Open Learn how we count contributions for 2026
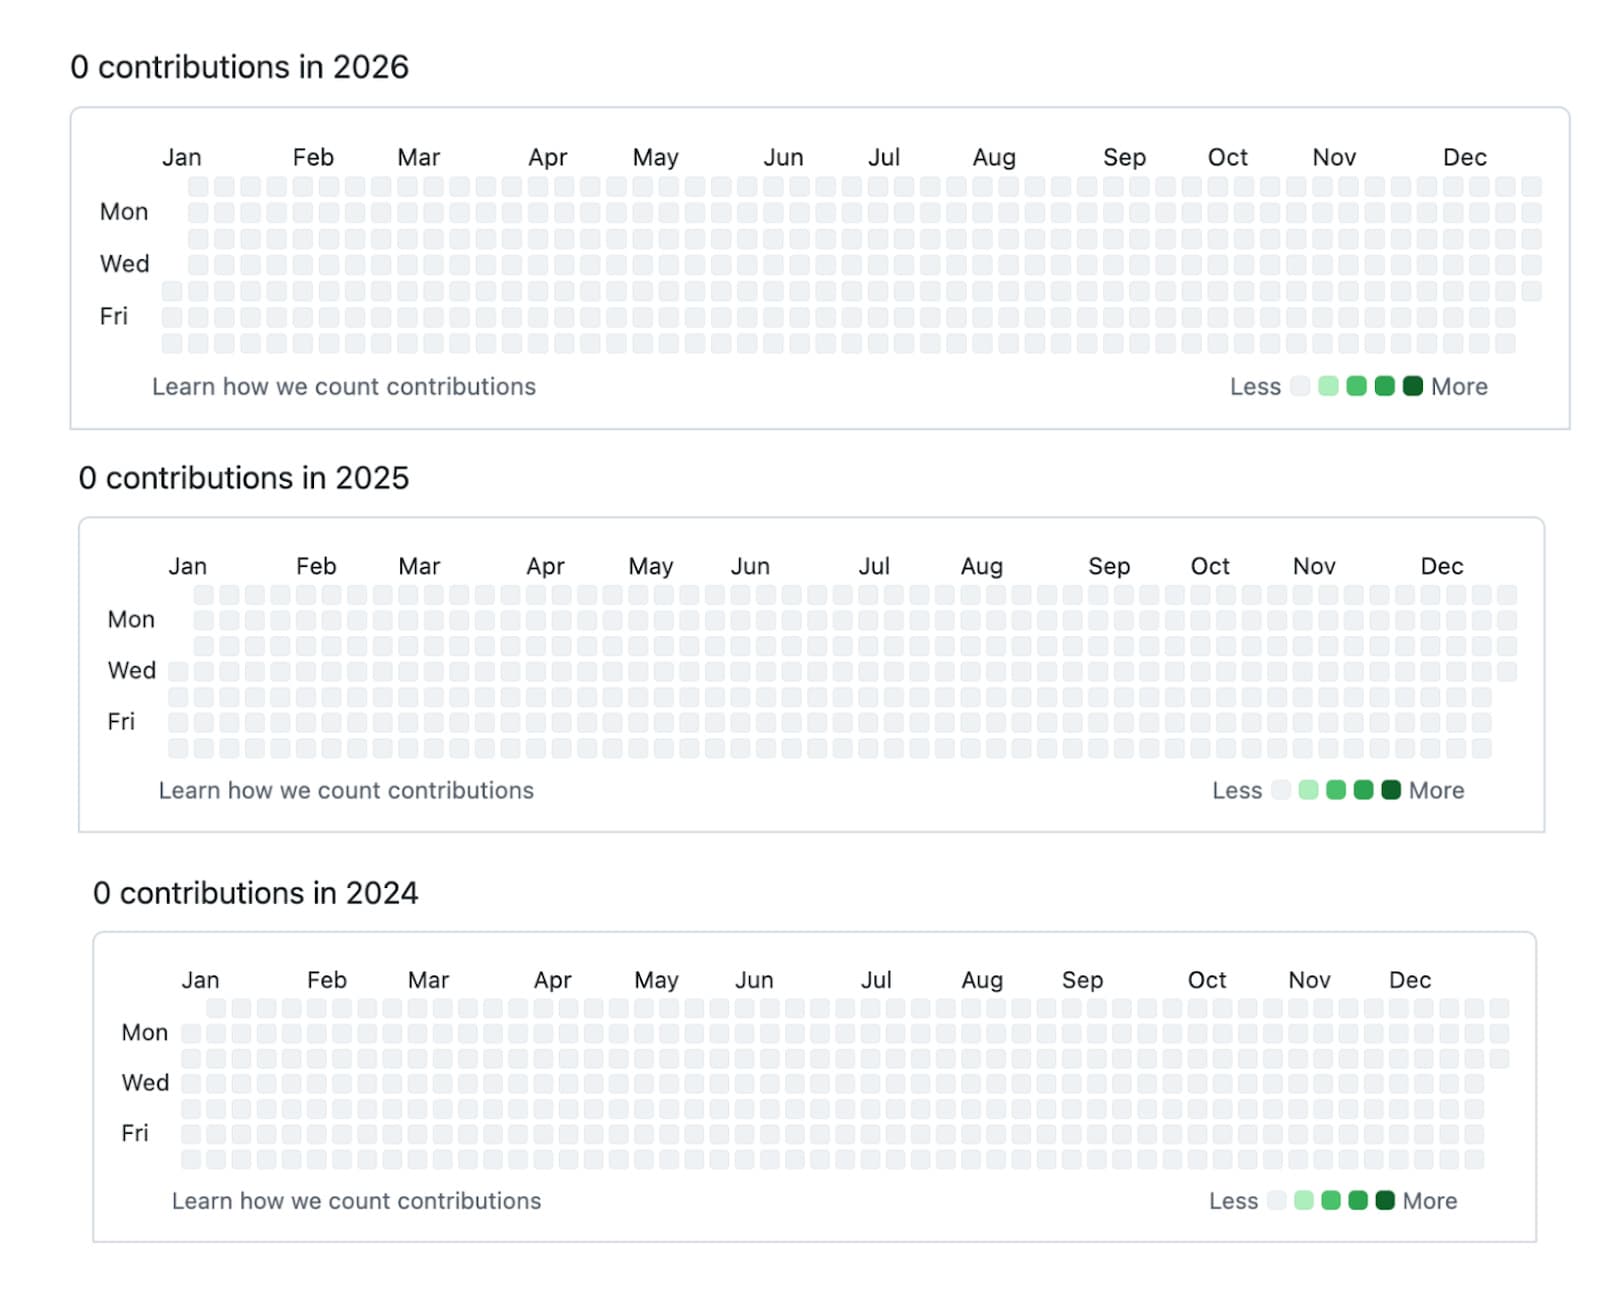Image resolution: width=1600 pixels, height=1300 pixels. (x=343, y=386)
